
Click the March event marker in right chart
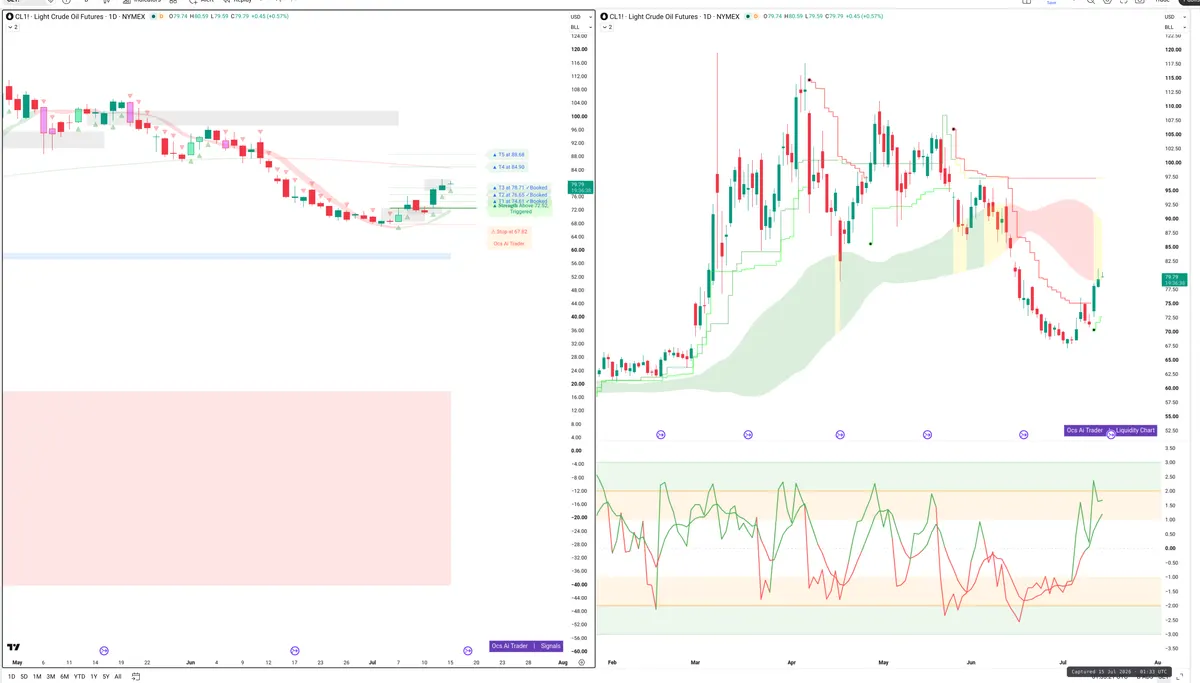point(748,434)
